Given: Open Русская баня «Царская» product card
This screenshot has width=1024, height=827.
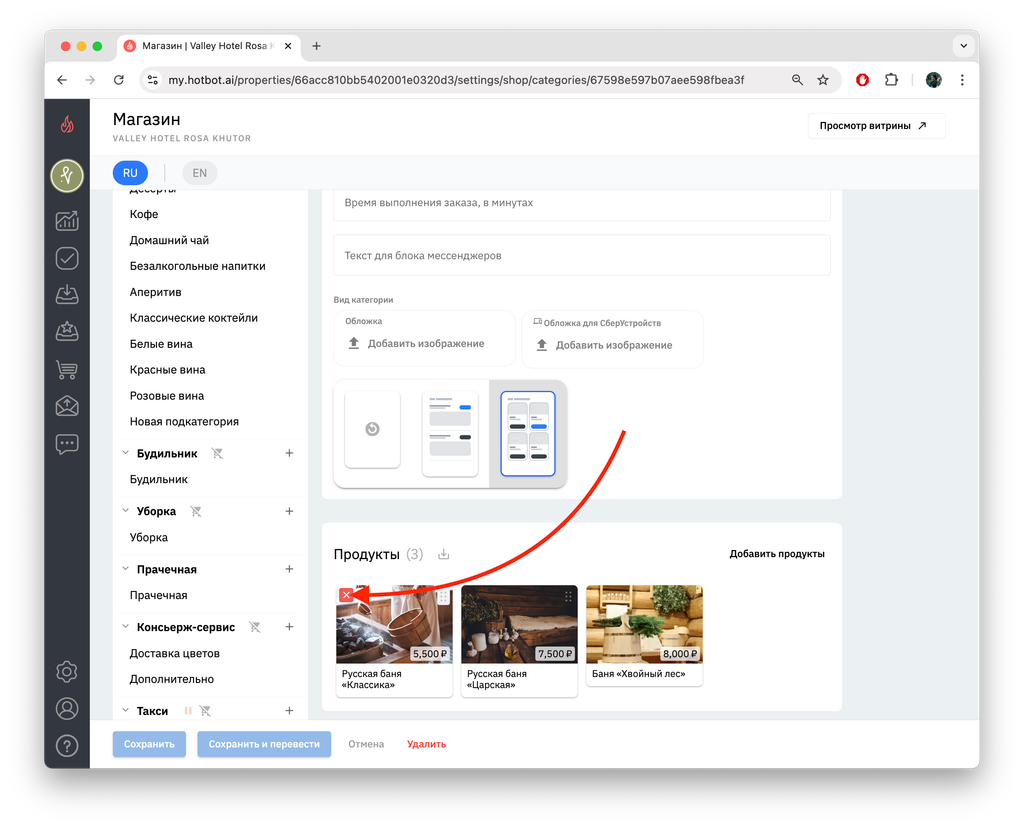Looking at the screenshot, I should [519, 641].
